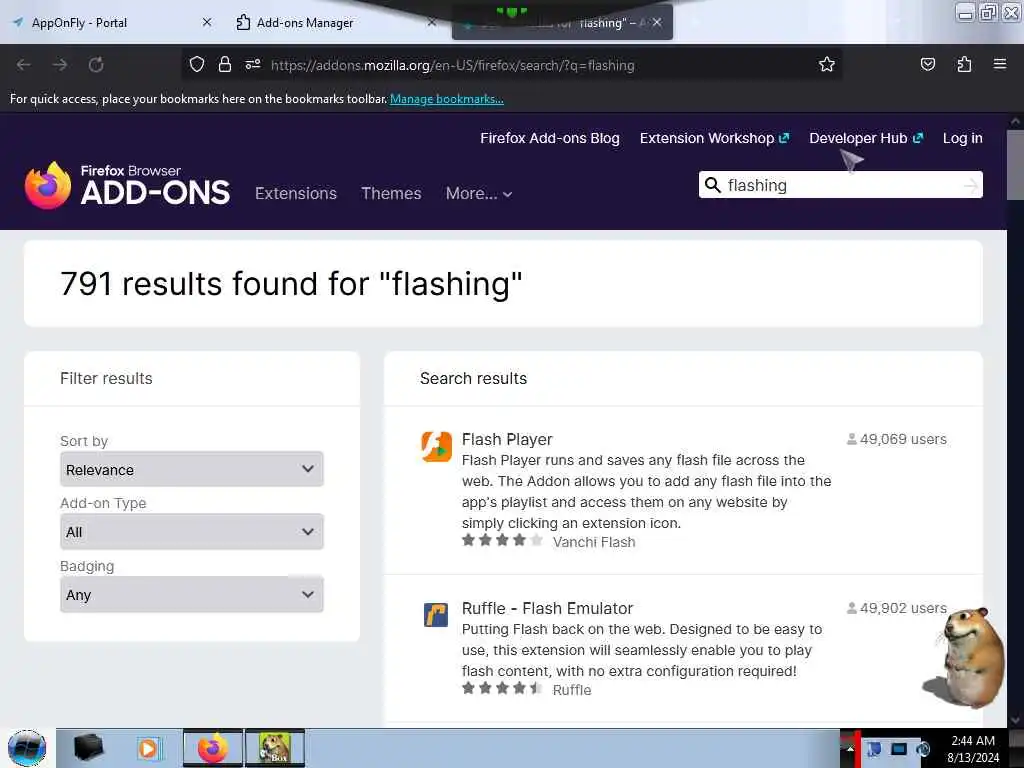Switch to the Firefox taskbar icon
The image size is (1024, 768).
click(x=213, y=748)
